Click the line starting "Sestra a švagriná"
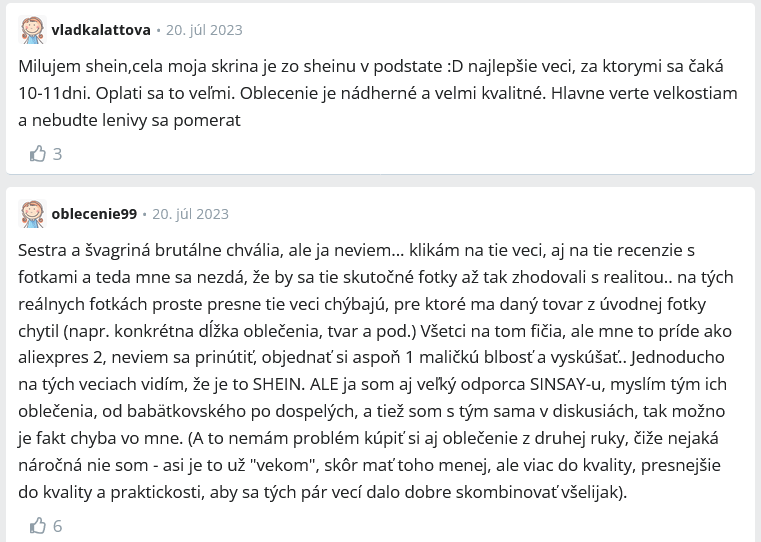 (357, 250)
